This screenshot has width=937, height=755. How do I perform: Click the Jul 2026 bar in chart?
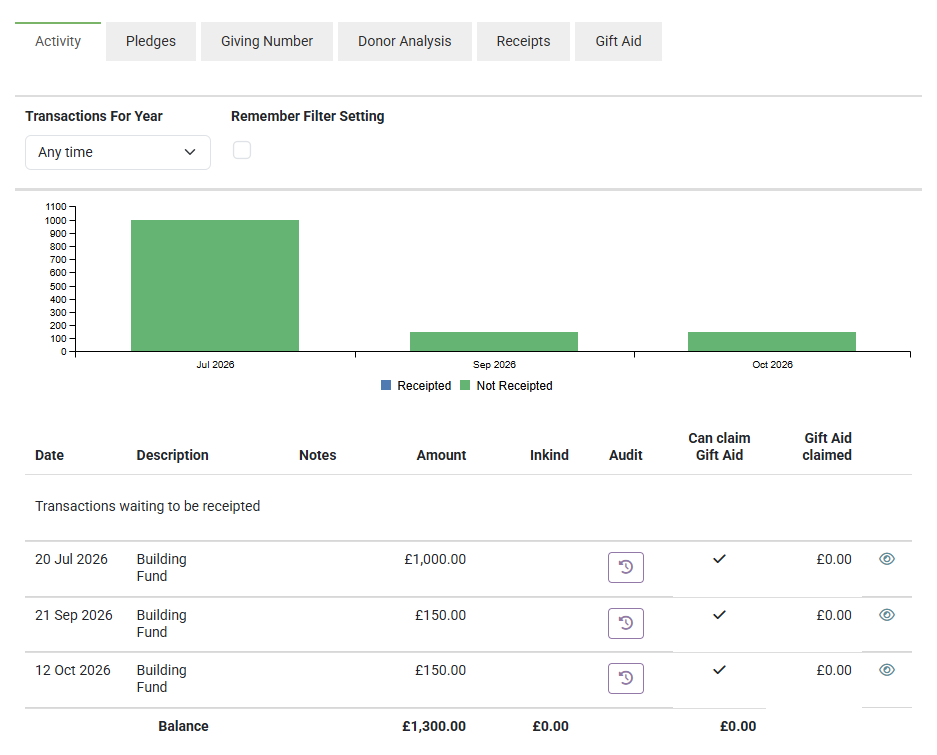[215, 286]
